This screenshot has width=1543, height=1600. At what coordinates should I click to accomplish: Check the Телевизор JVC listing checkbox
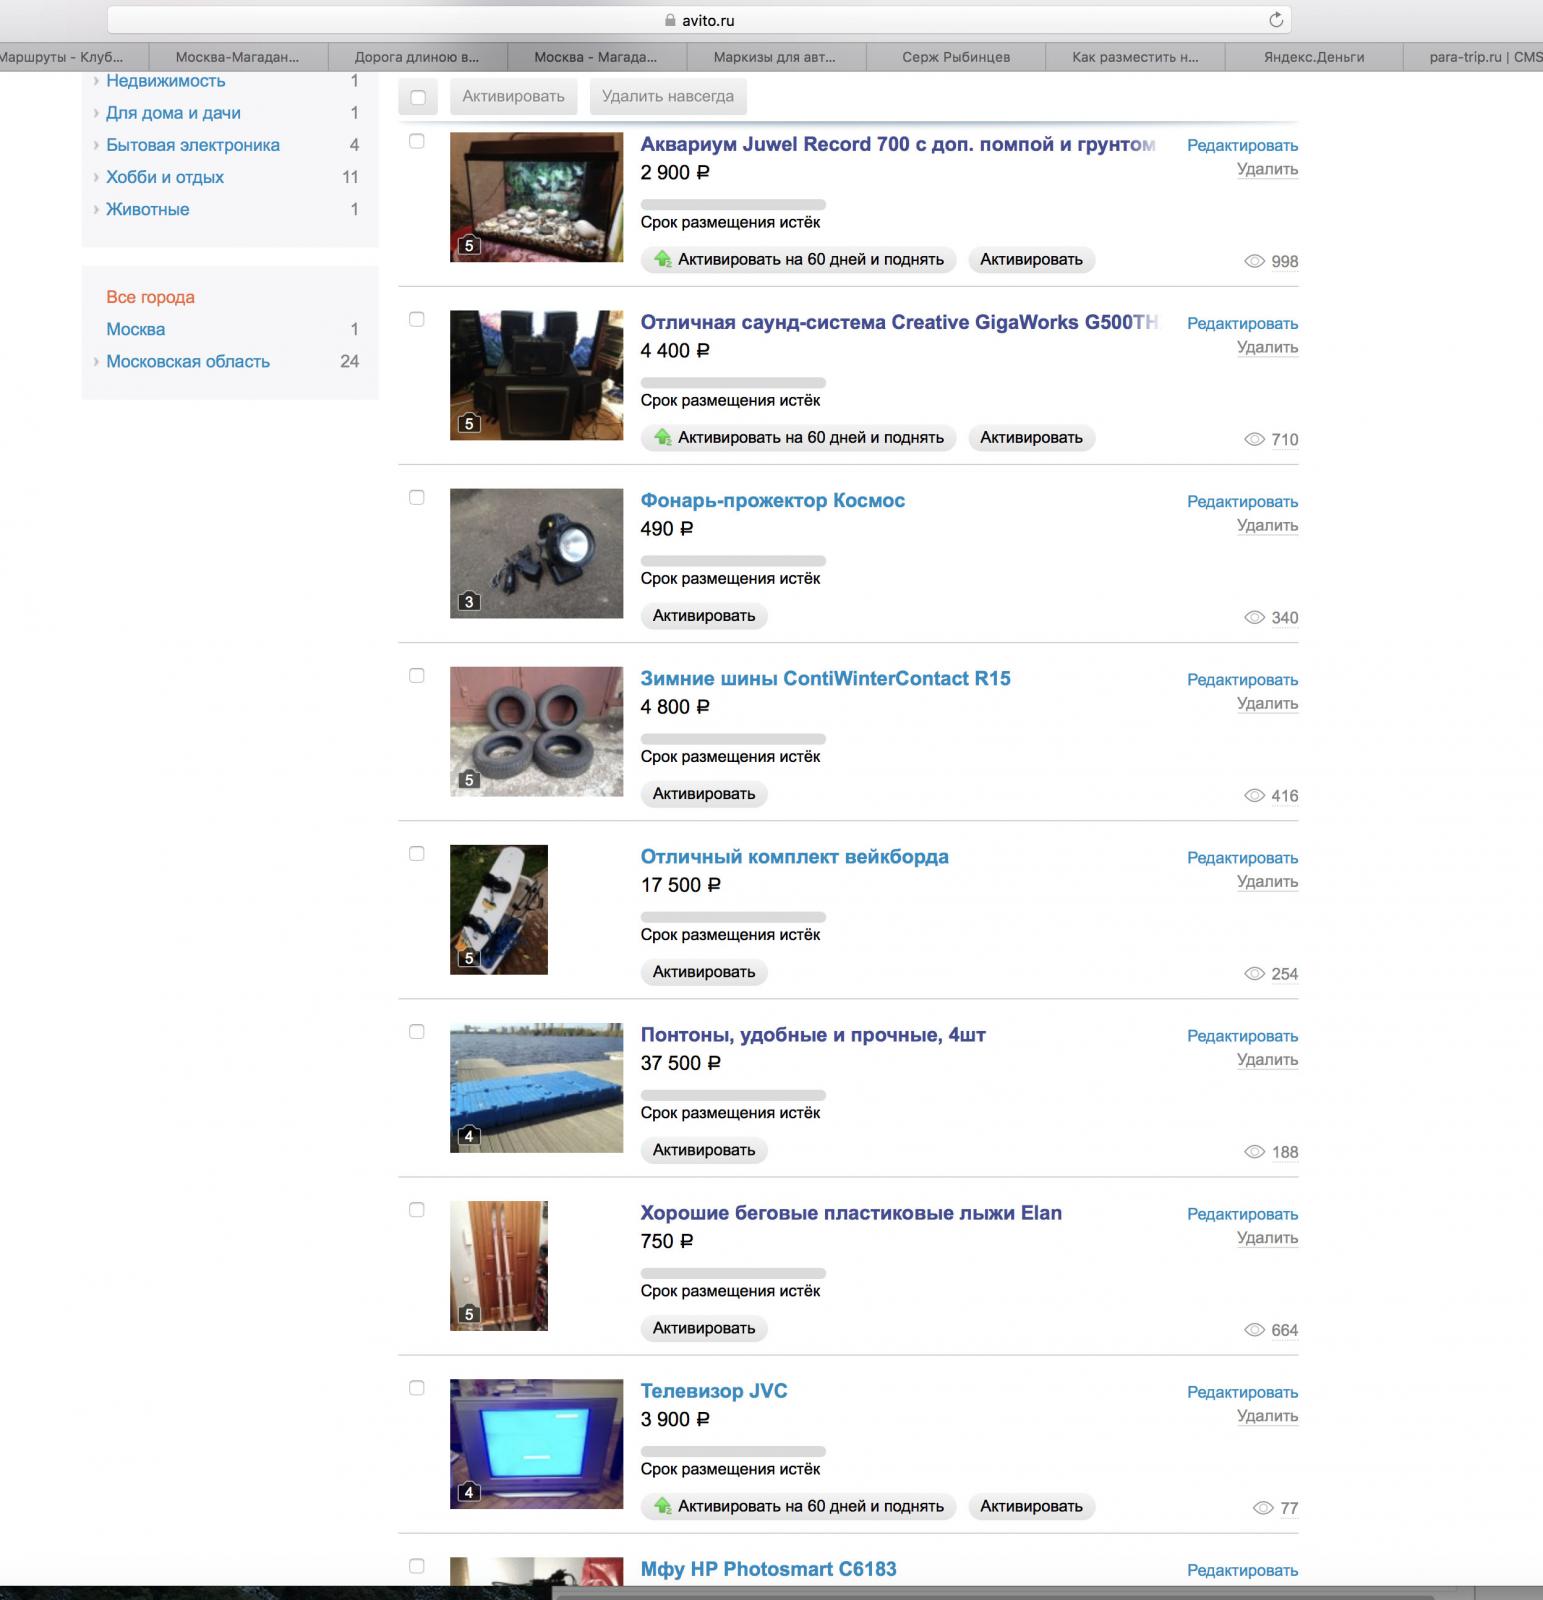click(417, 1387)
